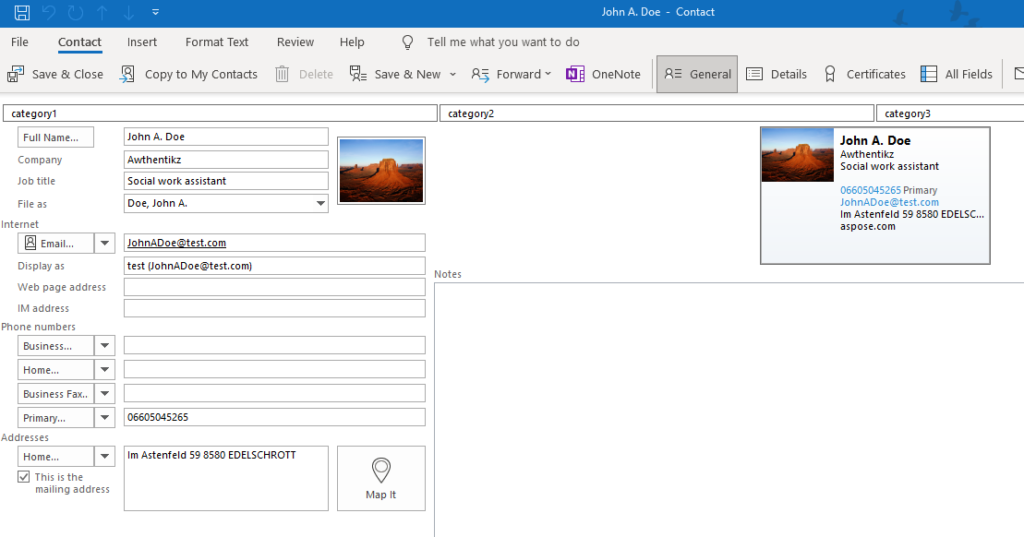Click Save & Close ribbon button

tap(56, 74)
